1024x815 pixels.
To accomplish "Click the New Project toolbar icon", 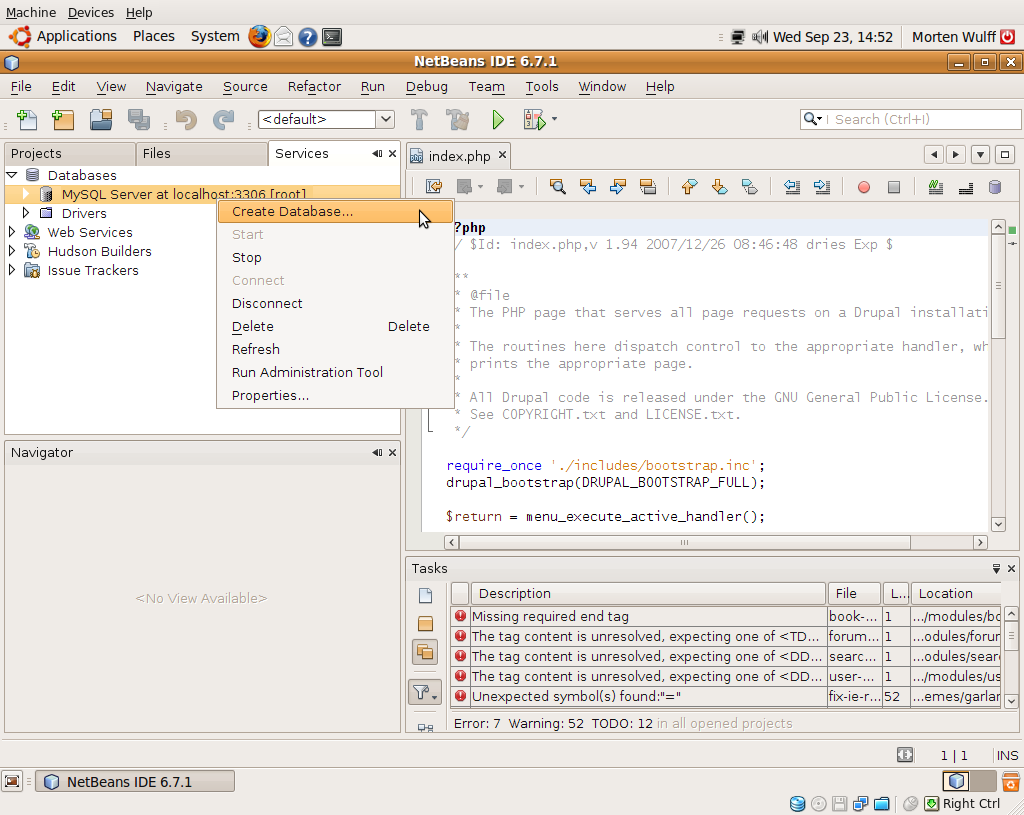I will 63,120.
